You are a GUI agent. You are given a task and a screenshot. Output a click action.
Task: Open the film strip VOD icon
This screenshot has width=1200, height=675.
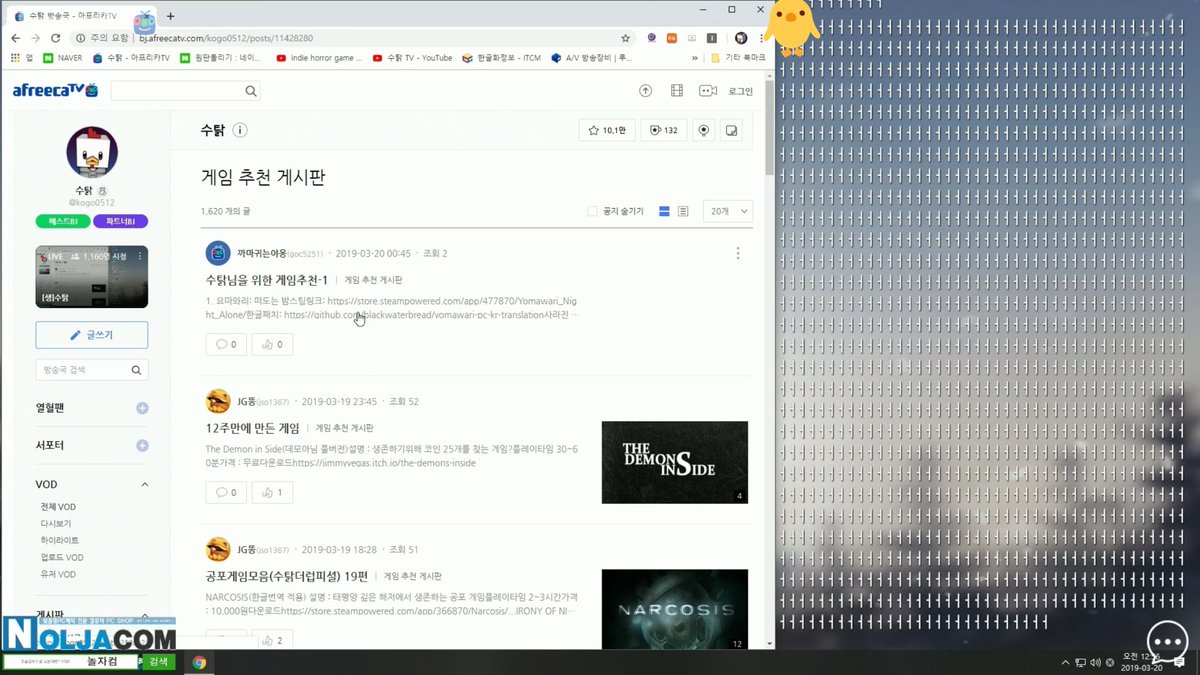[x=677, y=91]
